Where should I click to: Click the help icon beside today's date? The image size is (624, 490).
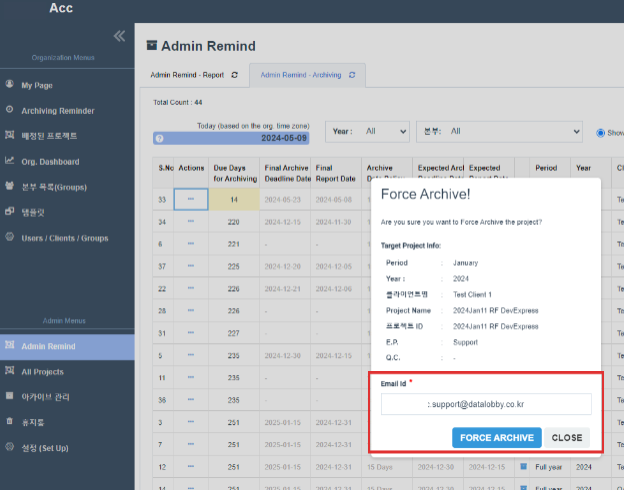160,139
